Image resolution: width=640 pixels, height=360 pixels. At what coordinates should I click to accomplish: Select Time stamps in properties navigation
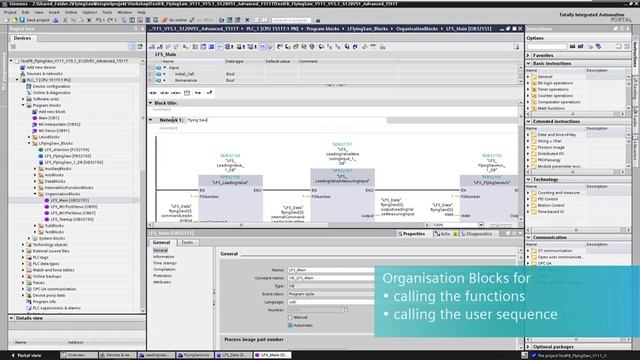pos(164,263)
